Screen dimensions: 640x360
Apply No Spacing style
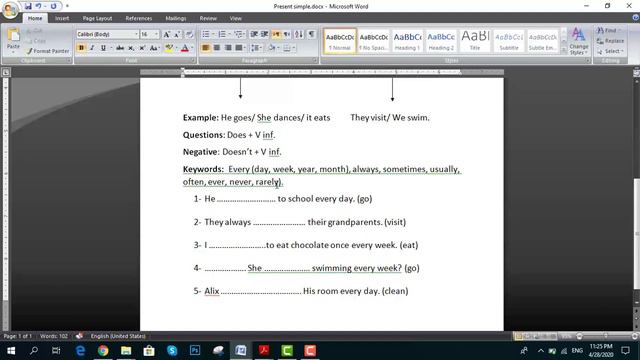pos(373,41)
